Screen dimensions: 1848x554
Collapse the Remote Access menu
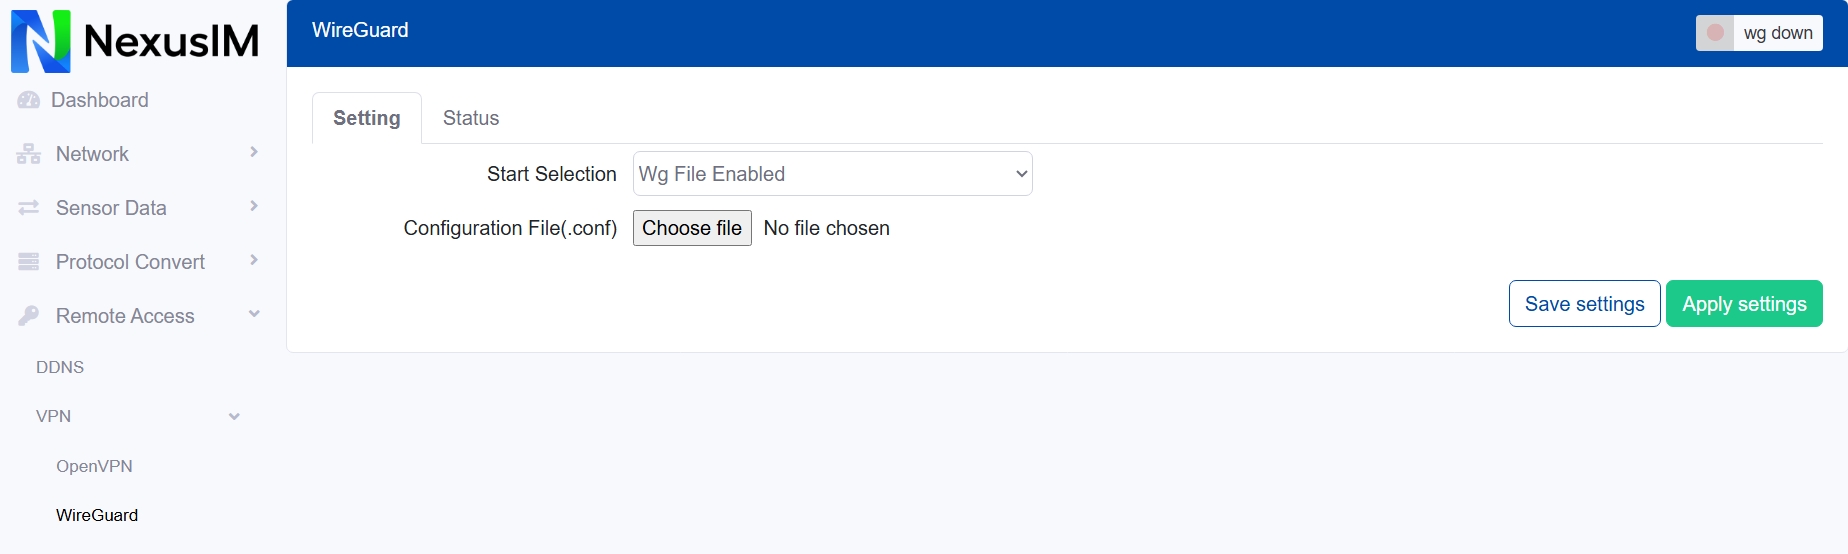pos(125,316)
